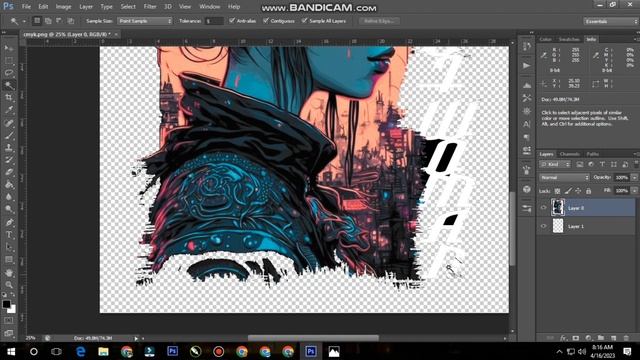Select the Eraser tool
Viewport: 640px width, 360px height.
(9, 172)
